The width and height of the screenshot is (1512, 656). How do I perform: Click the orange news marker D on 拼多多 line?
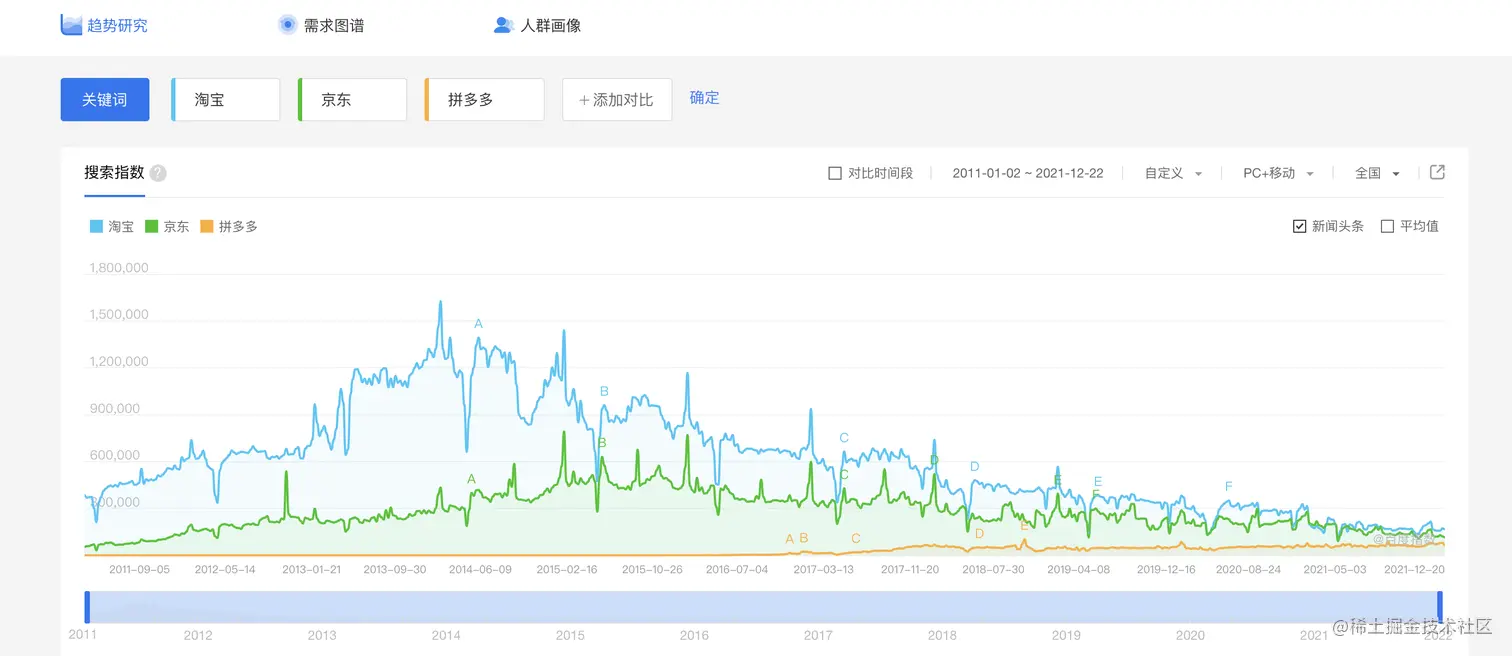979,534
